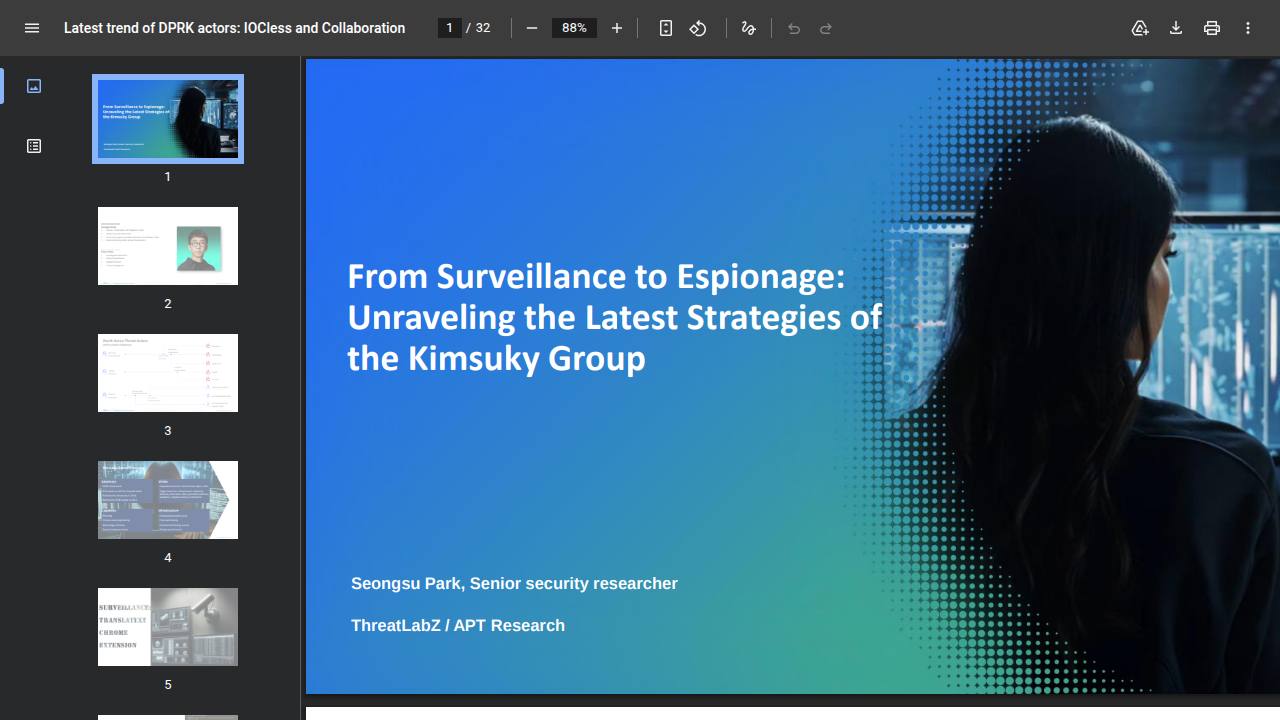
Task: Print the document
Action: pyautogui.click(x=1212, y=28)
